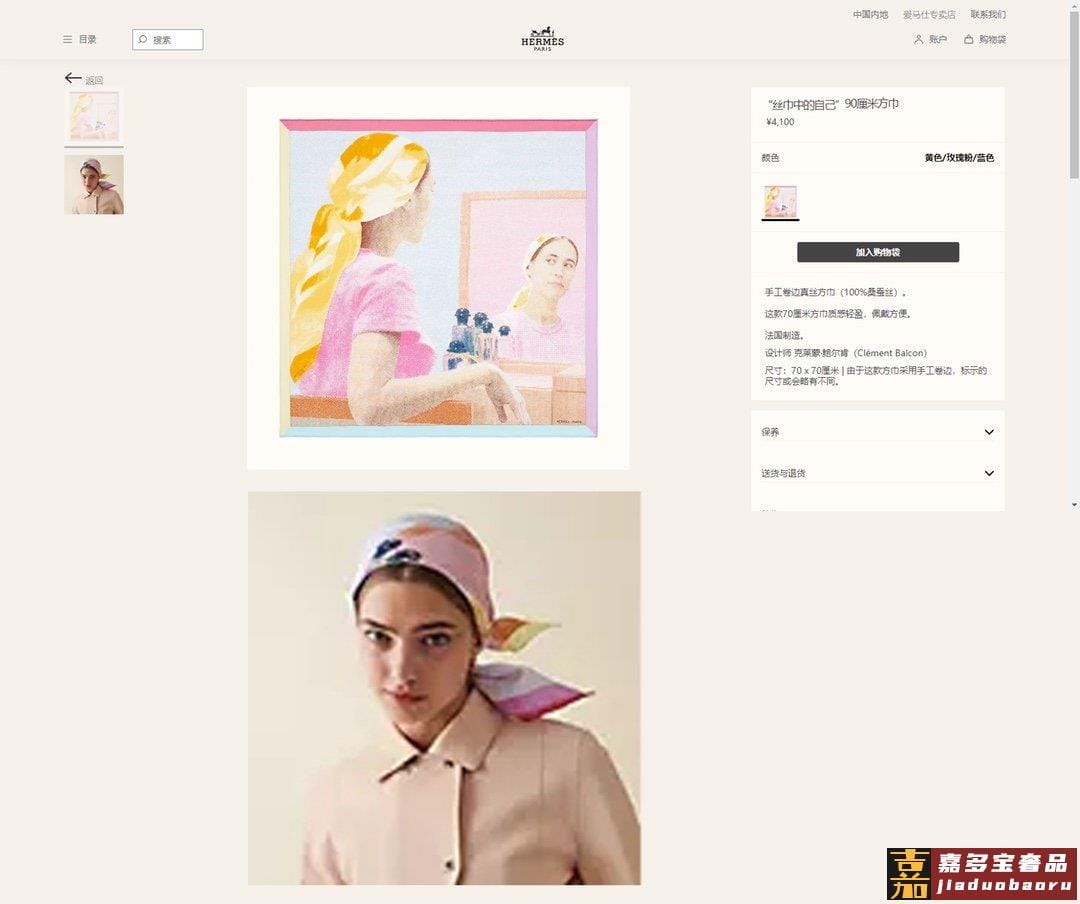This screenshot has height=904, width=1080.
Task: Click the designer line mentioning Clément Balcon
Action: click(846, 353)
